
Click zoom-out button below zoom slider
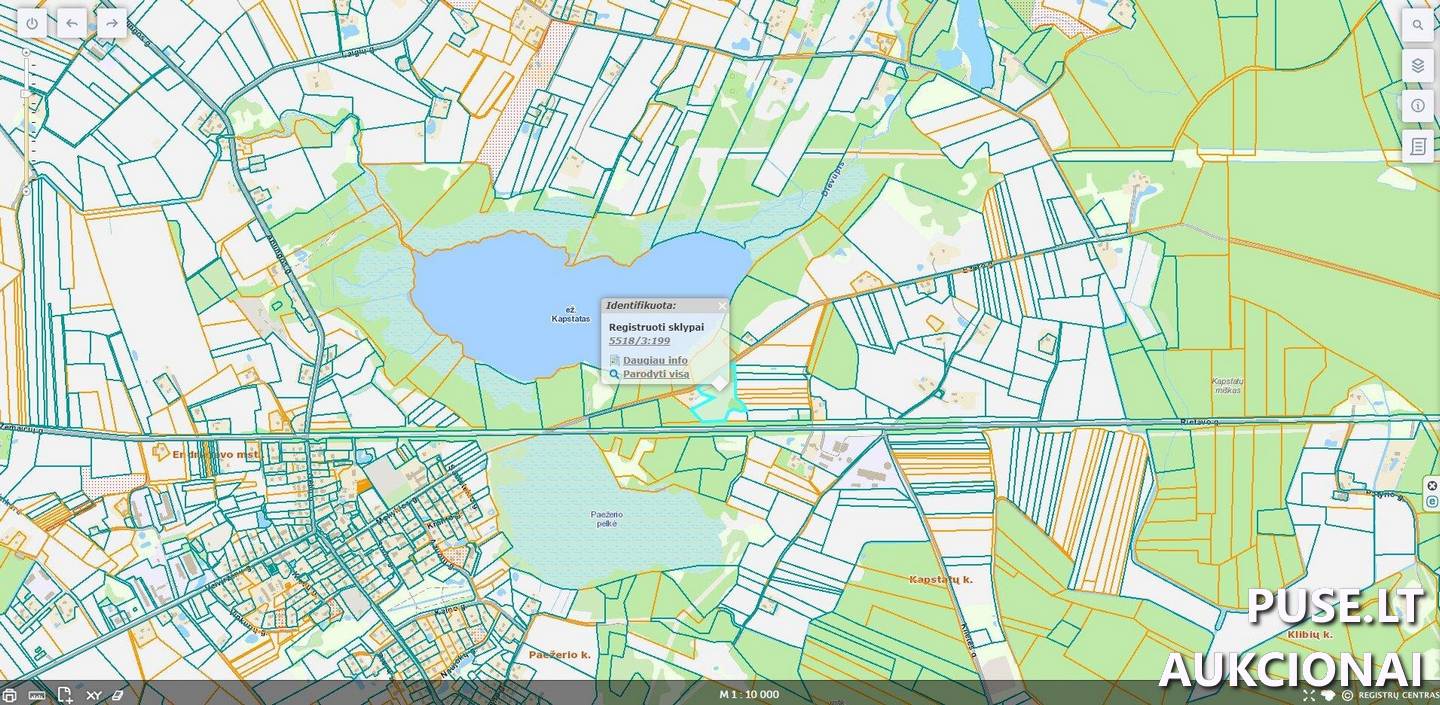pos(25,190)
